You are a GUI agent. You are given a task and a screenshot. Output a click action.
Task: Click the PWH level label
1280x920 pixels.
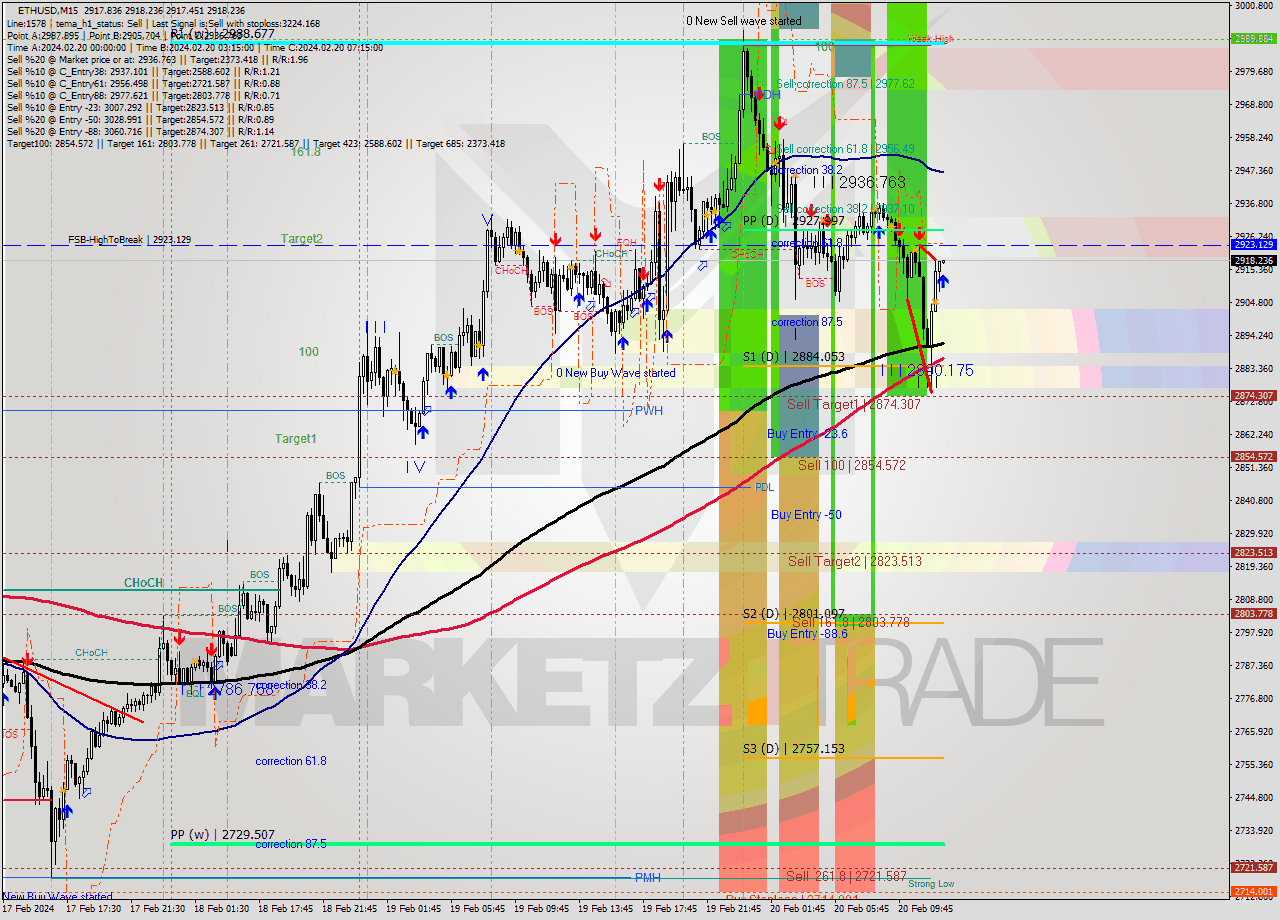pyautogui.click(x=648, y=411)
